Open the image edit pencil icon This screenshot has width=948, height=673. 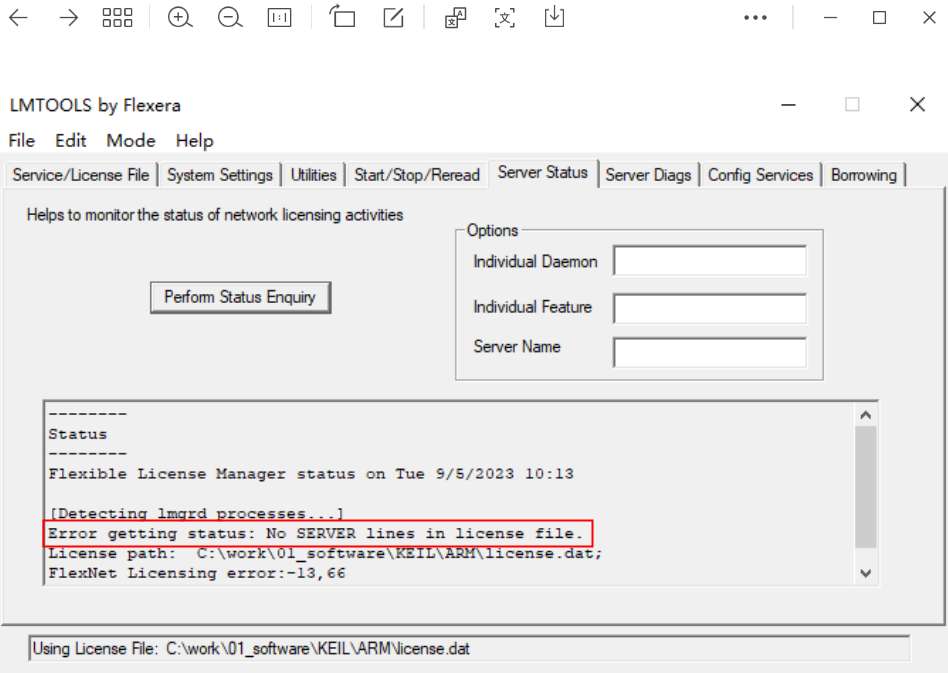(394, 18)
